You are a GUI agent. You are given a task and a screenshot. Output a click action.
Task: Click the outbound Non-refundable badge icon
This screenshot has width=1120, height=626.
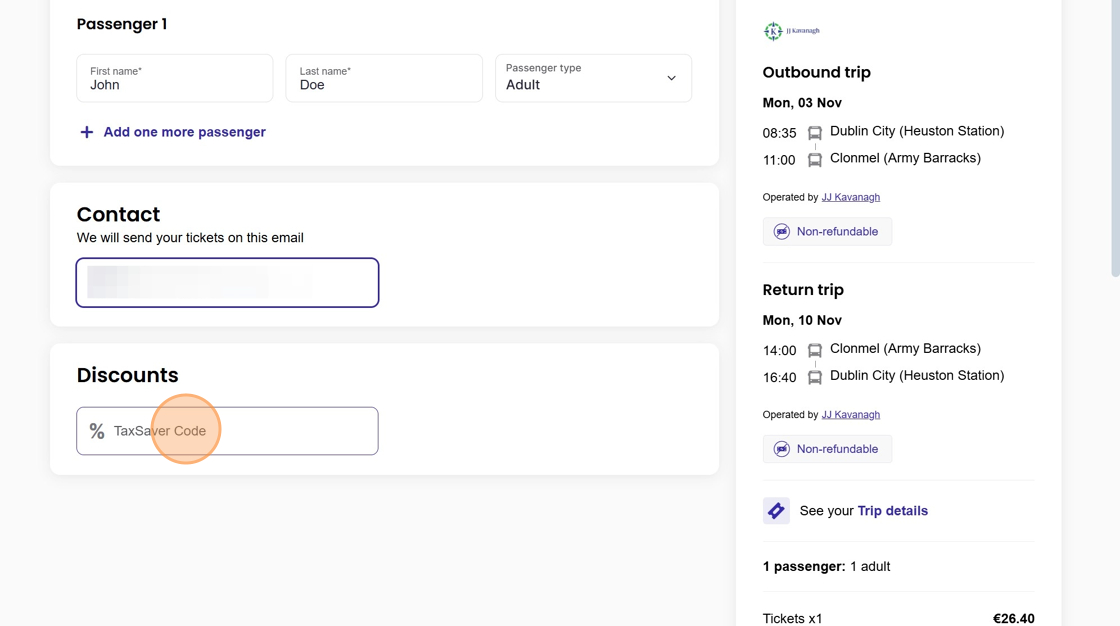(782, 232)
